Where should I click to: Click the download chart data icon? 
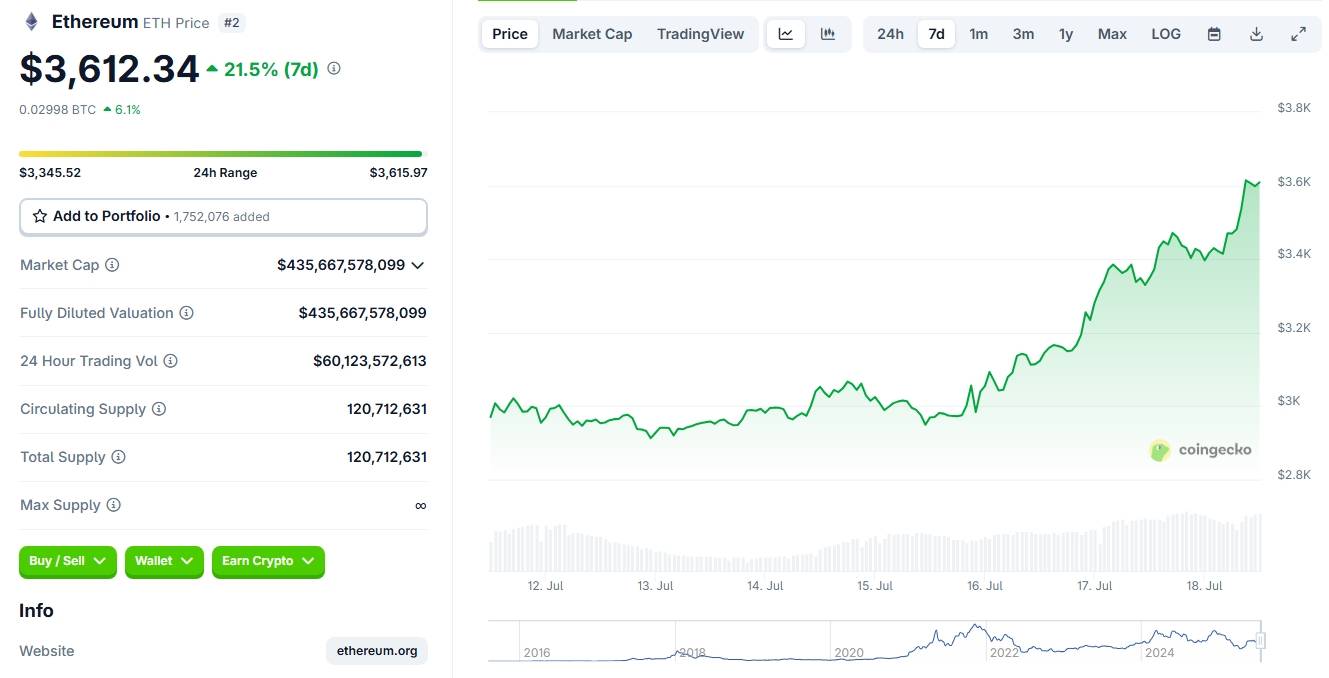point(1257,34)
